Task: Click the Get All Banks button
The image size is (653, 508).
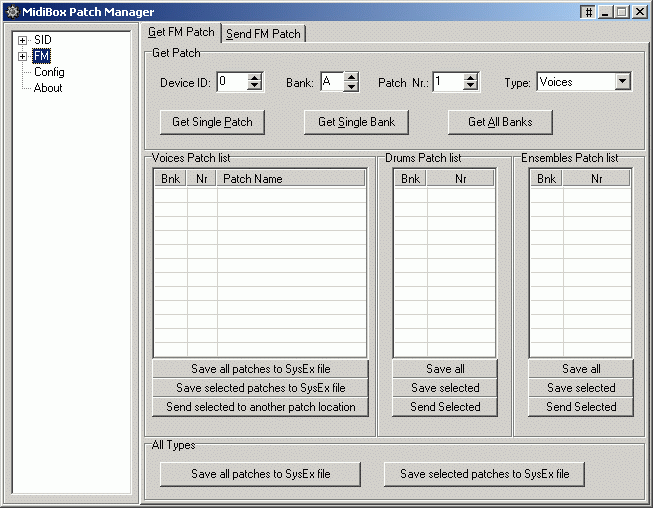Action: click(500, 122)
